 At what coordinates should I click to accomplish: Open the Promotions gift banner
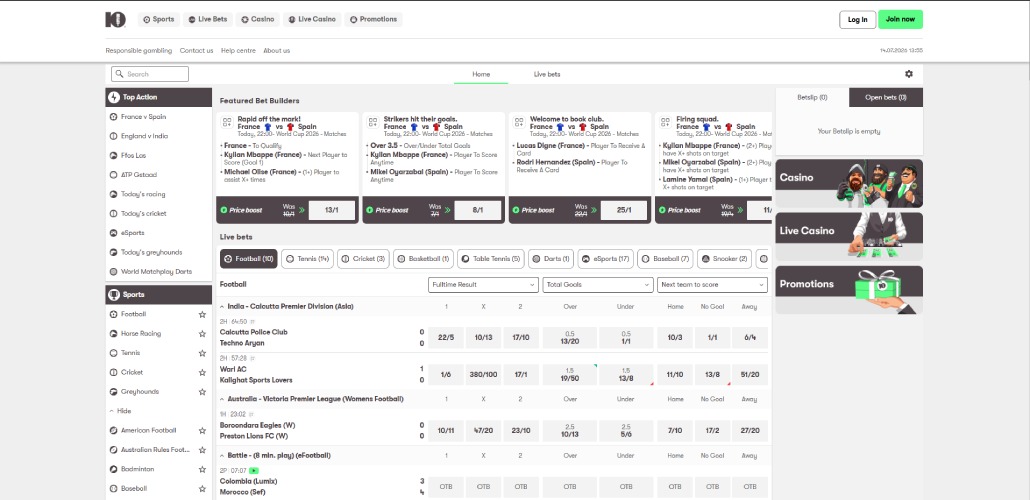[x=849, y=290]
